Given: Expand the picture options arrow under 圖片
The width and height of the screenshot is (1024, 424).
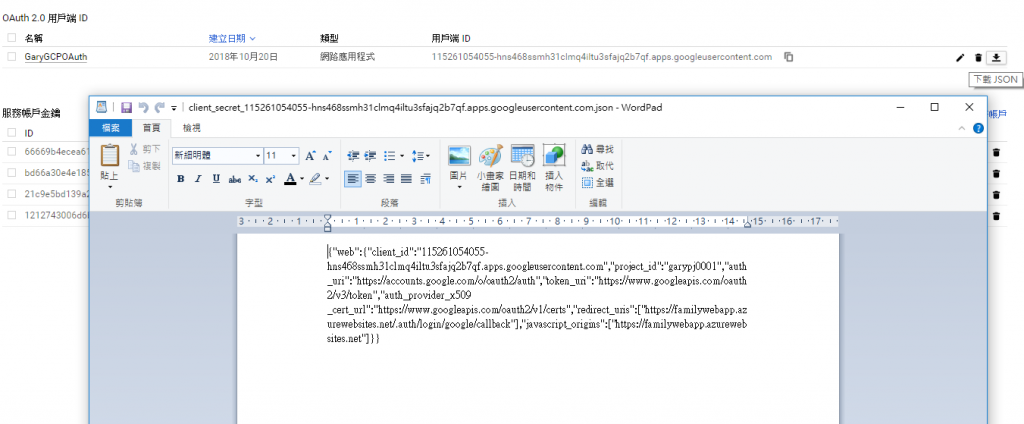Looking at the screenshot, I should tap(459, 187).
